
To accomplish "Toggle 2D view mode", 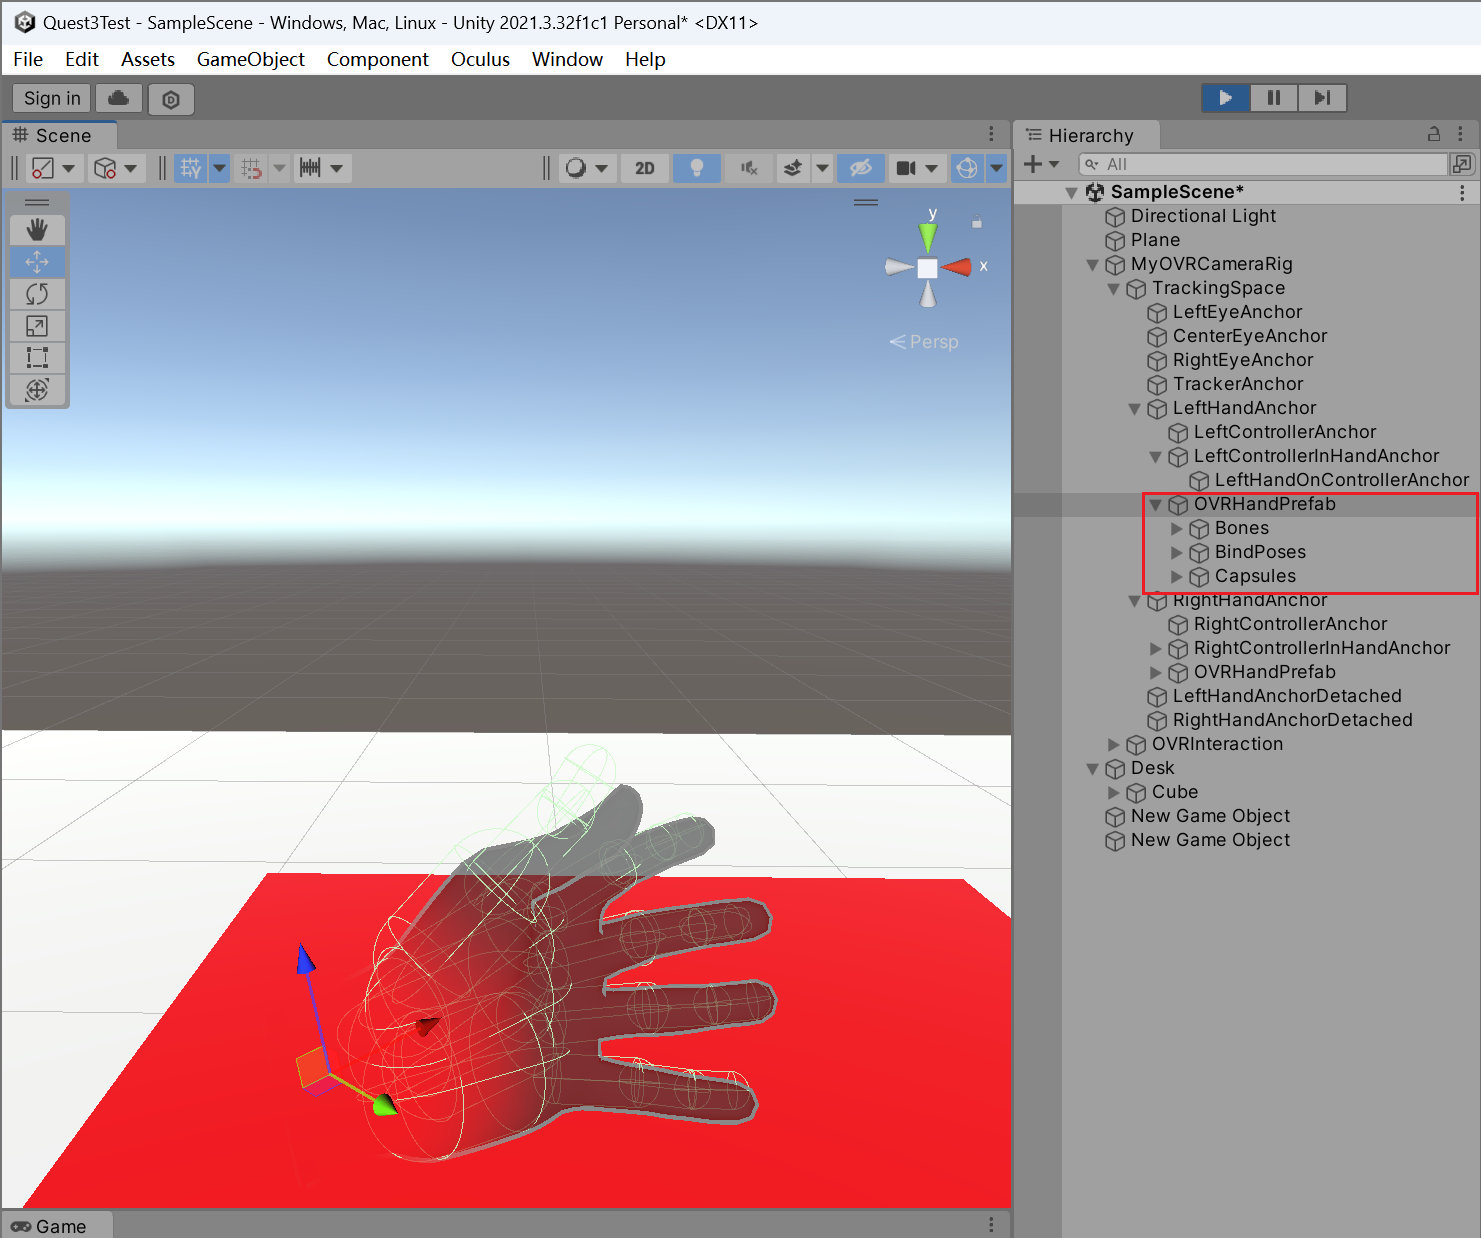I will pos(645,168).
